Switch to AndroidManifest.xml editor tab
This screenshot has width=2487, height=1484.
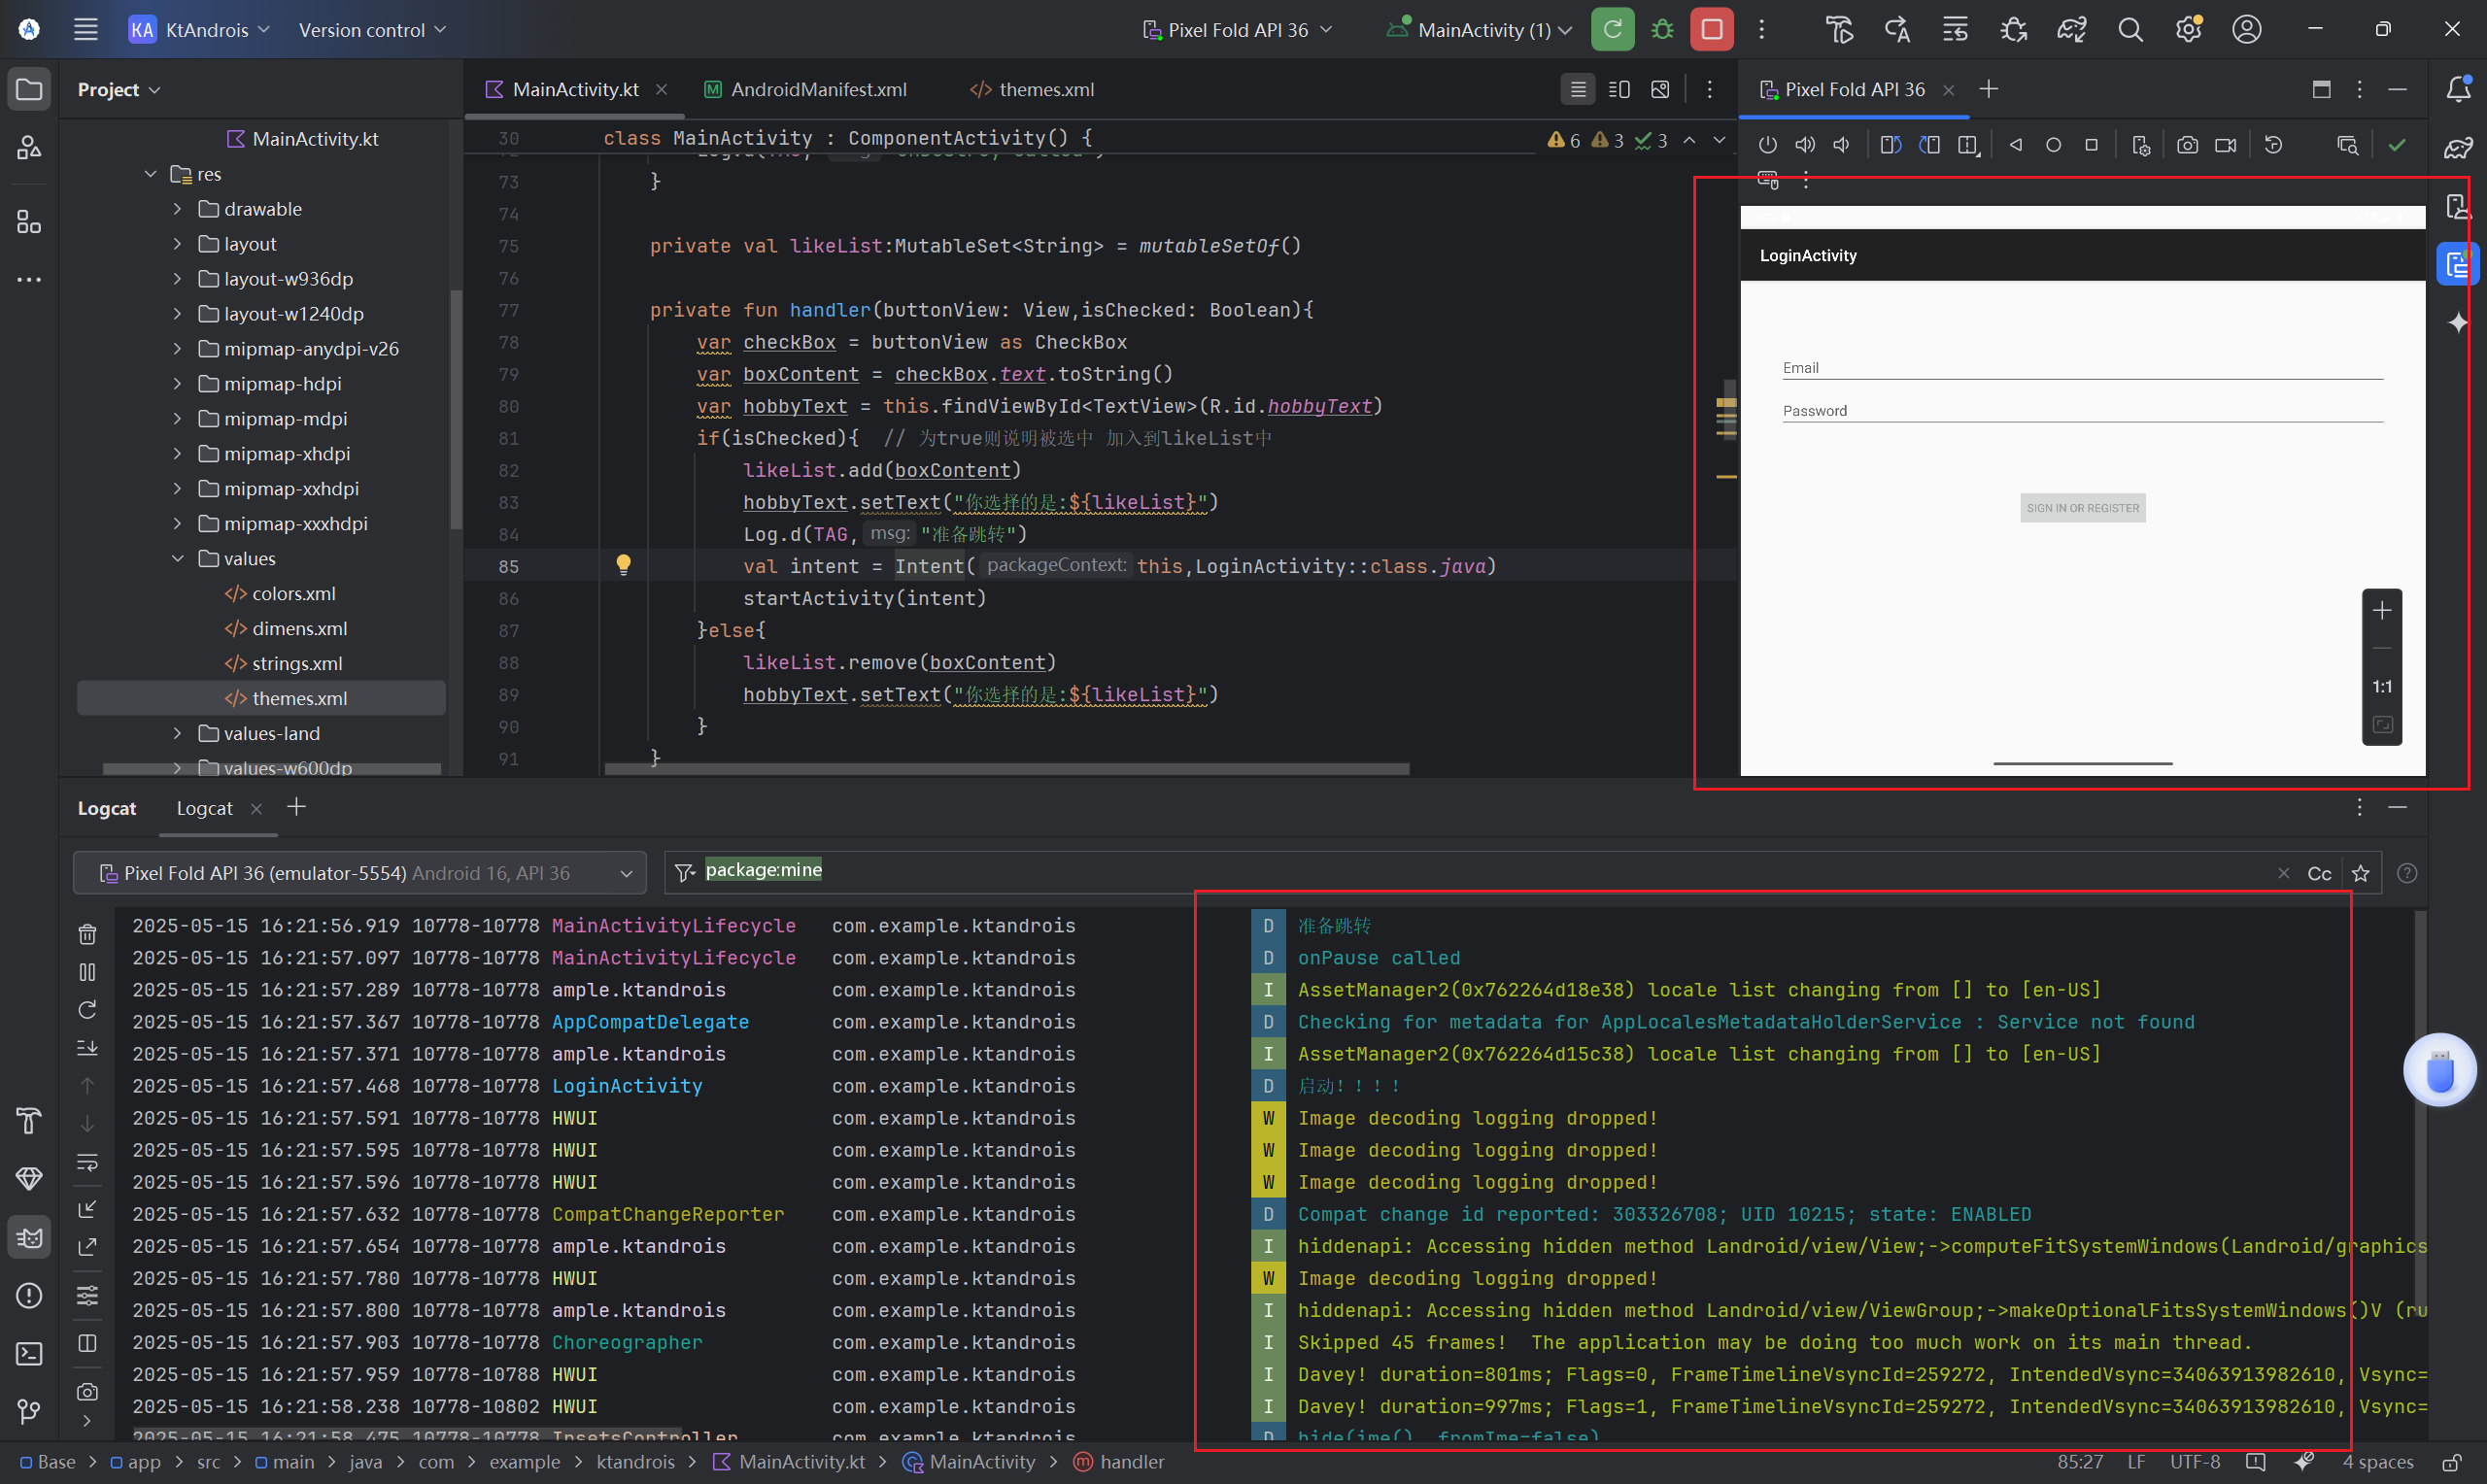point(806,89)
